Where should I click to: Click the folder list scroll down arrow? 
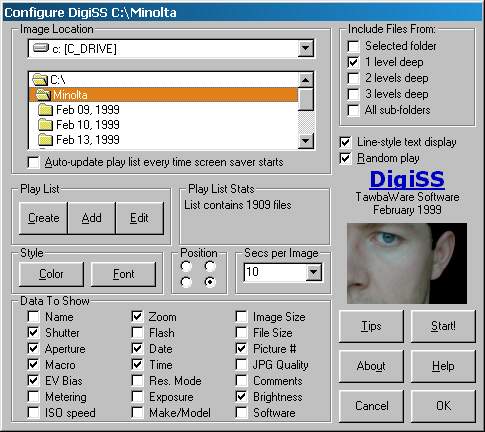(306, 141)
